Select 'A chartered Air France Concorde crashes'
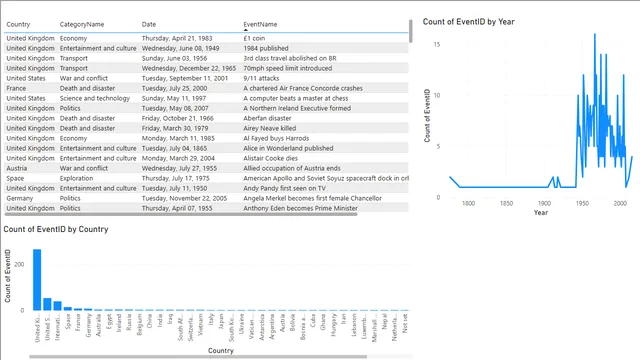This screenshot has width=640, height=360. 303,88
